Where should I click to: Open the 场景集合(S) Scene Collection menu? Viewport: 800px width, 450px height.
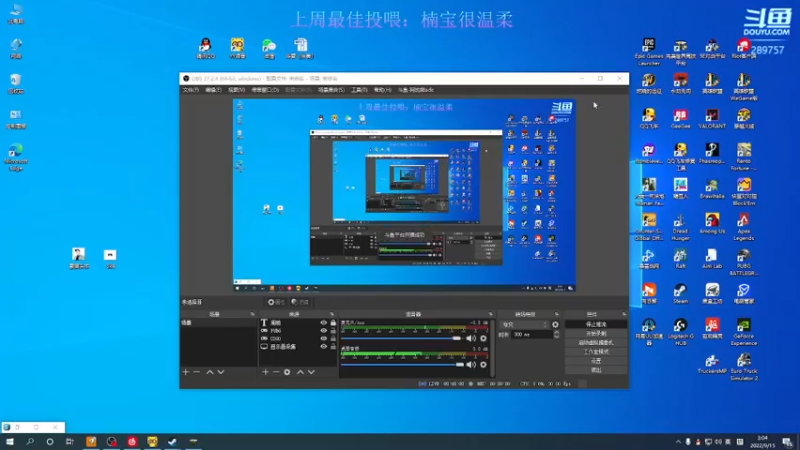[x=331, y=90]
